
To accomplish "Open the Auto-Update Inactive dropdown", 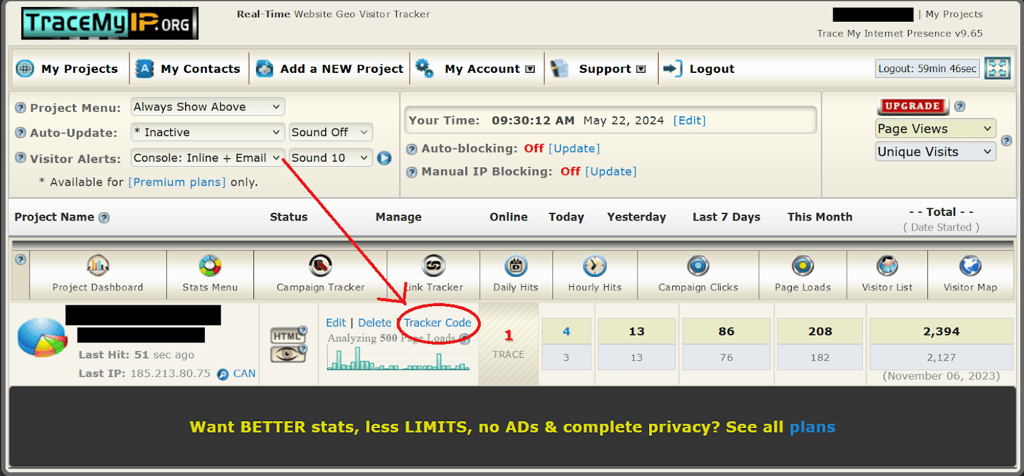I will click(208, 132).
